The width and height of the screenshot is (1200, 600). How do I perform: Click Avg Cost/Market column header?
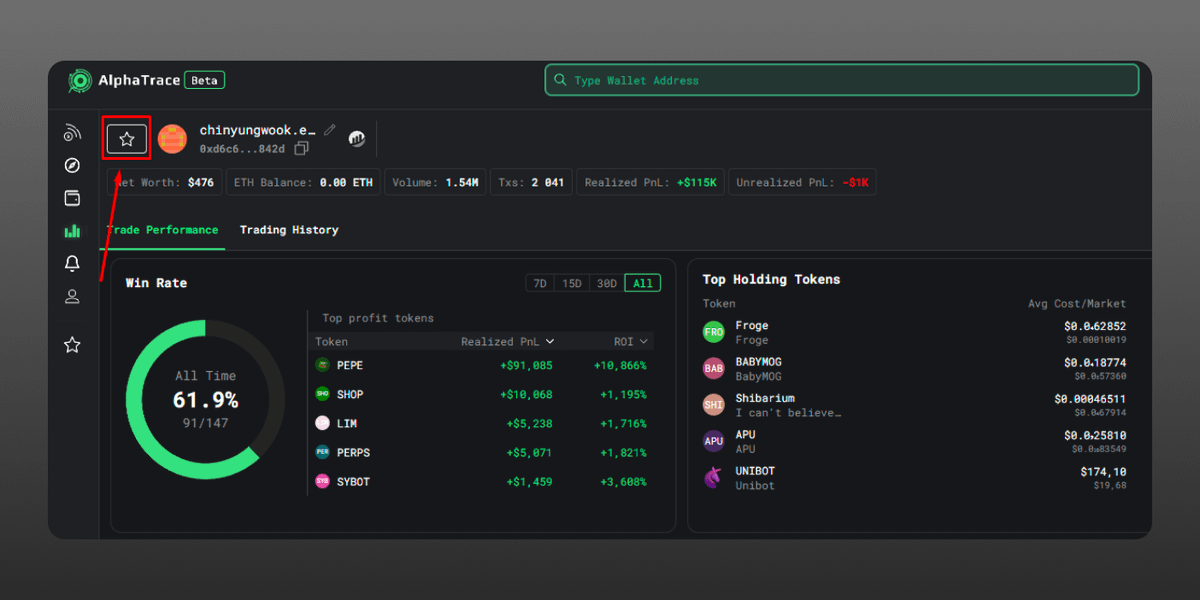(x=1077, y=304)
